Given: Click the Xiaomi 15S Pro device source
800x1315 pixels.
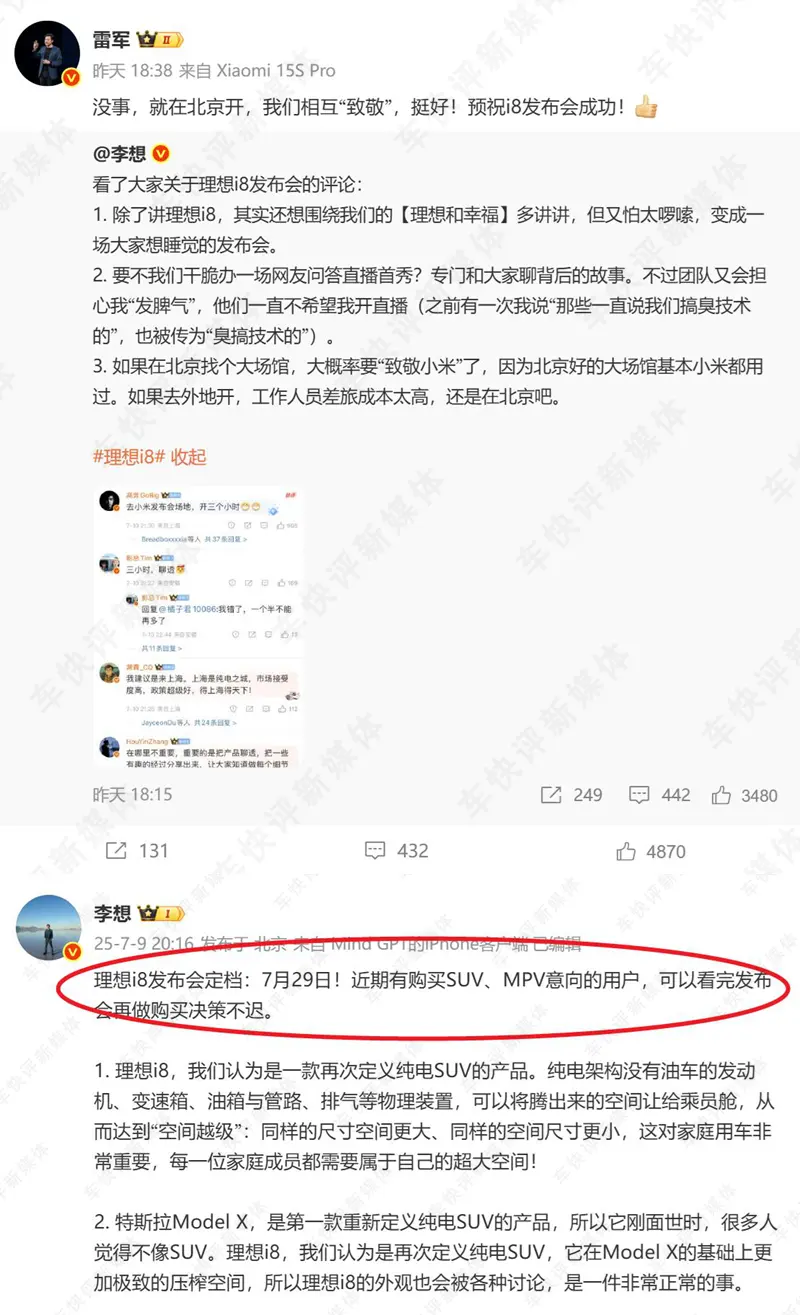Looking at the screenshot, I should point(257,71).
